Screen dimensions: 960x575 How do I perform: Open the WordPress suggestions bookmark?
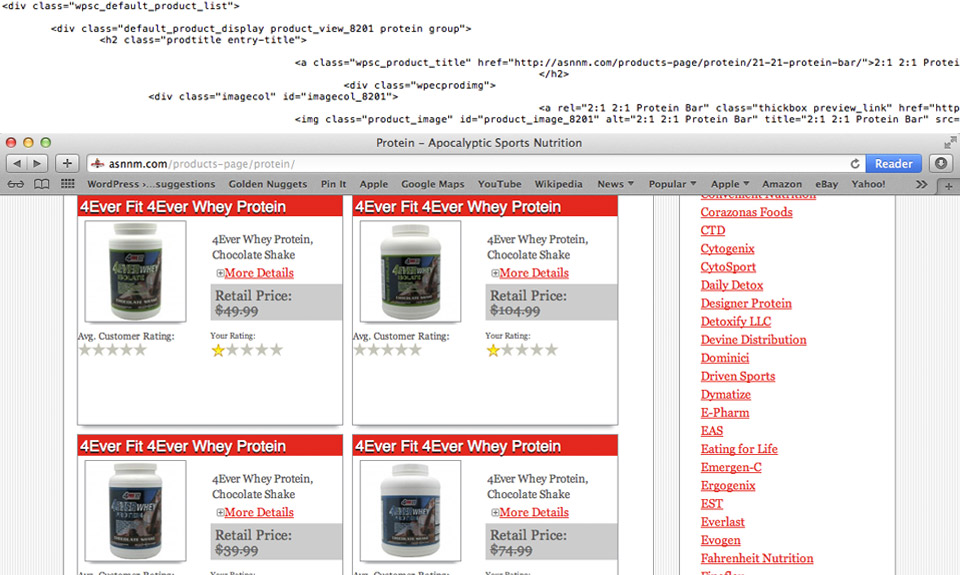[x=151, y=184]
